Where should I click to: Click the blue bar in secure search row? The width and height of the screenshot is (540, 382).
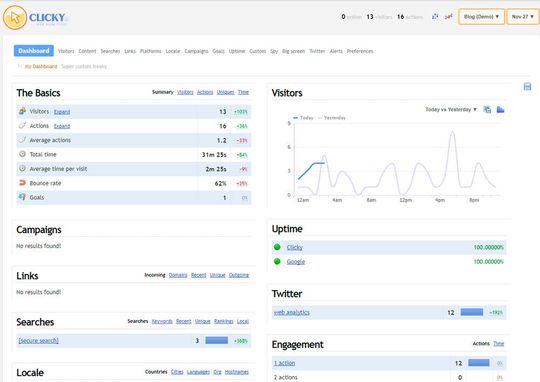[x=217, y=340]
